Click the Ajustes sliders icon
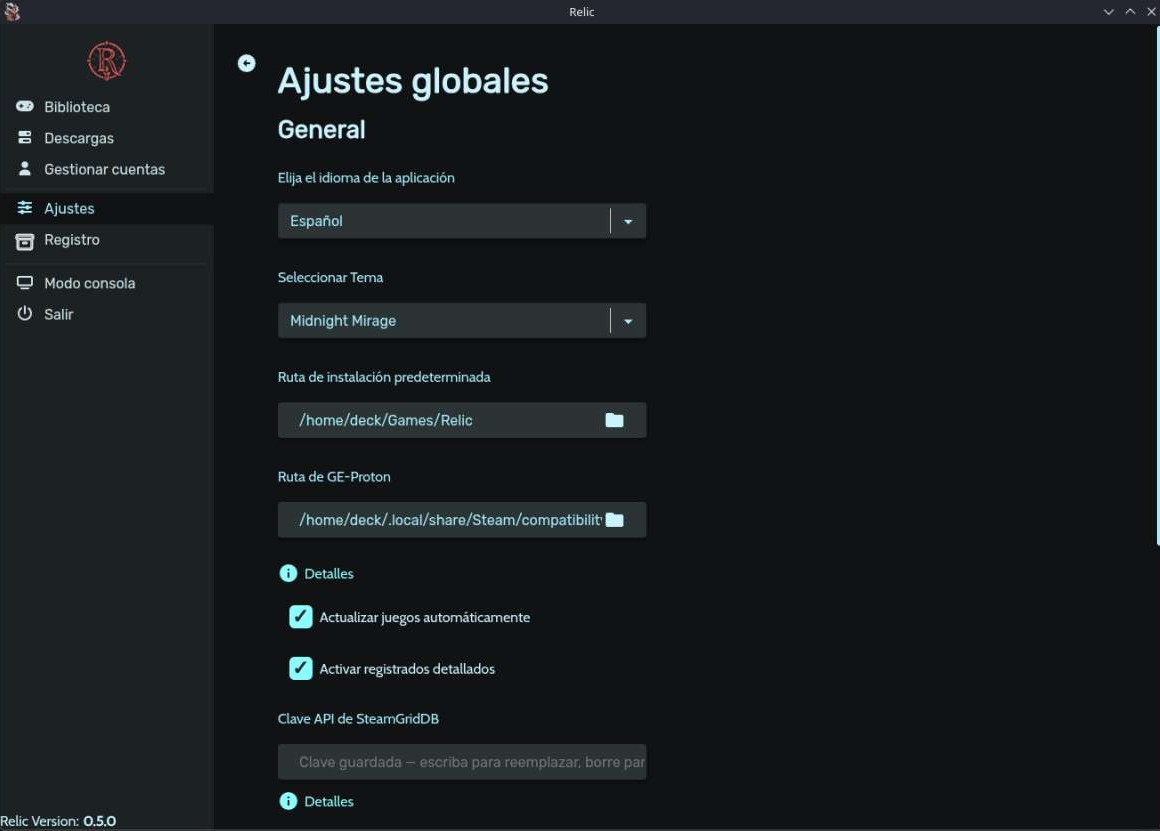This screenshot has height=831, width=1160. [24, 208]
